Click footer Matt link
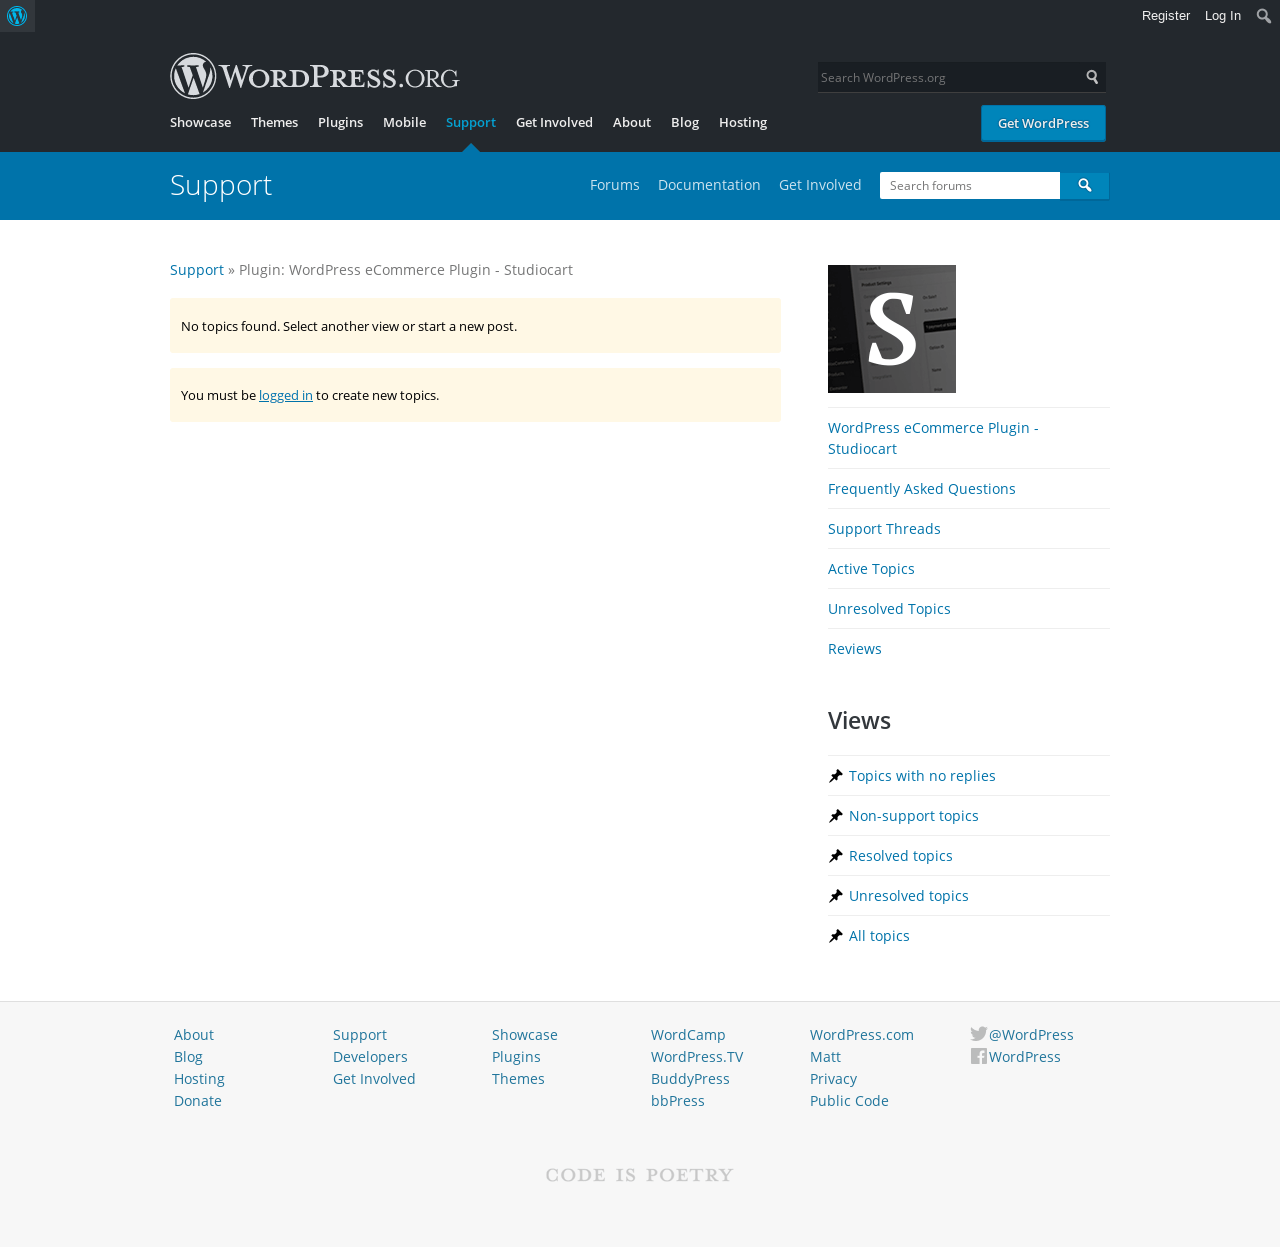1280x1247 pixels. coord(825,1057)
